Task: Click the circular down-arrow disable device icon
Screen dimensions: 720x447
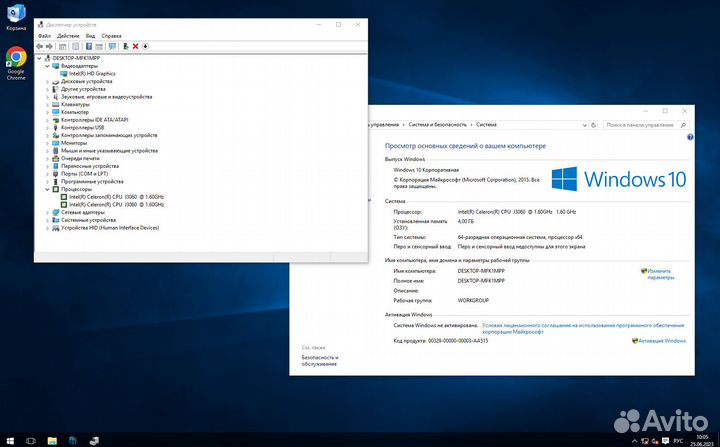Action: pyautogui.click(x=146, y=46)
